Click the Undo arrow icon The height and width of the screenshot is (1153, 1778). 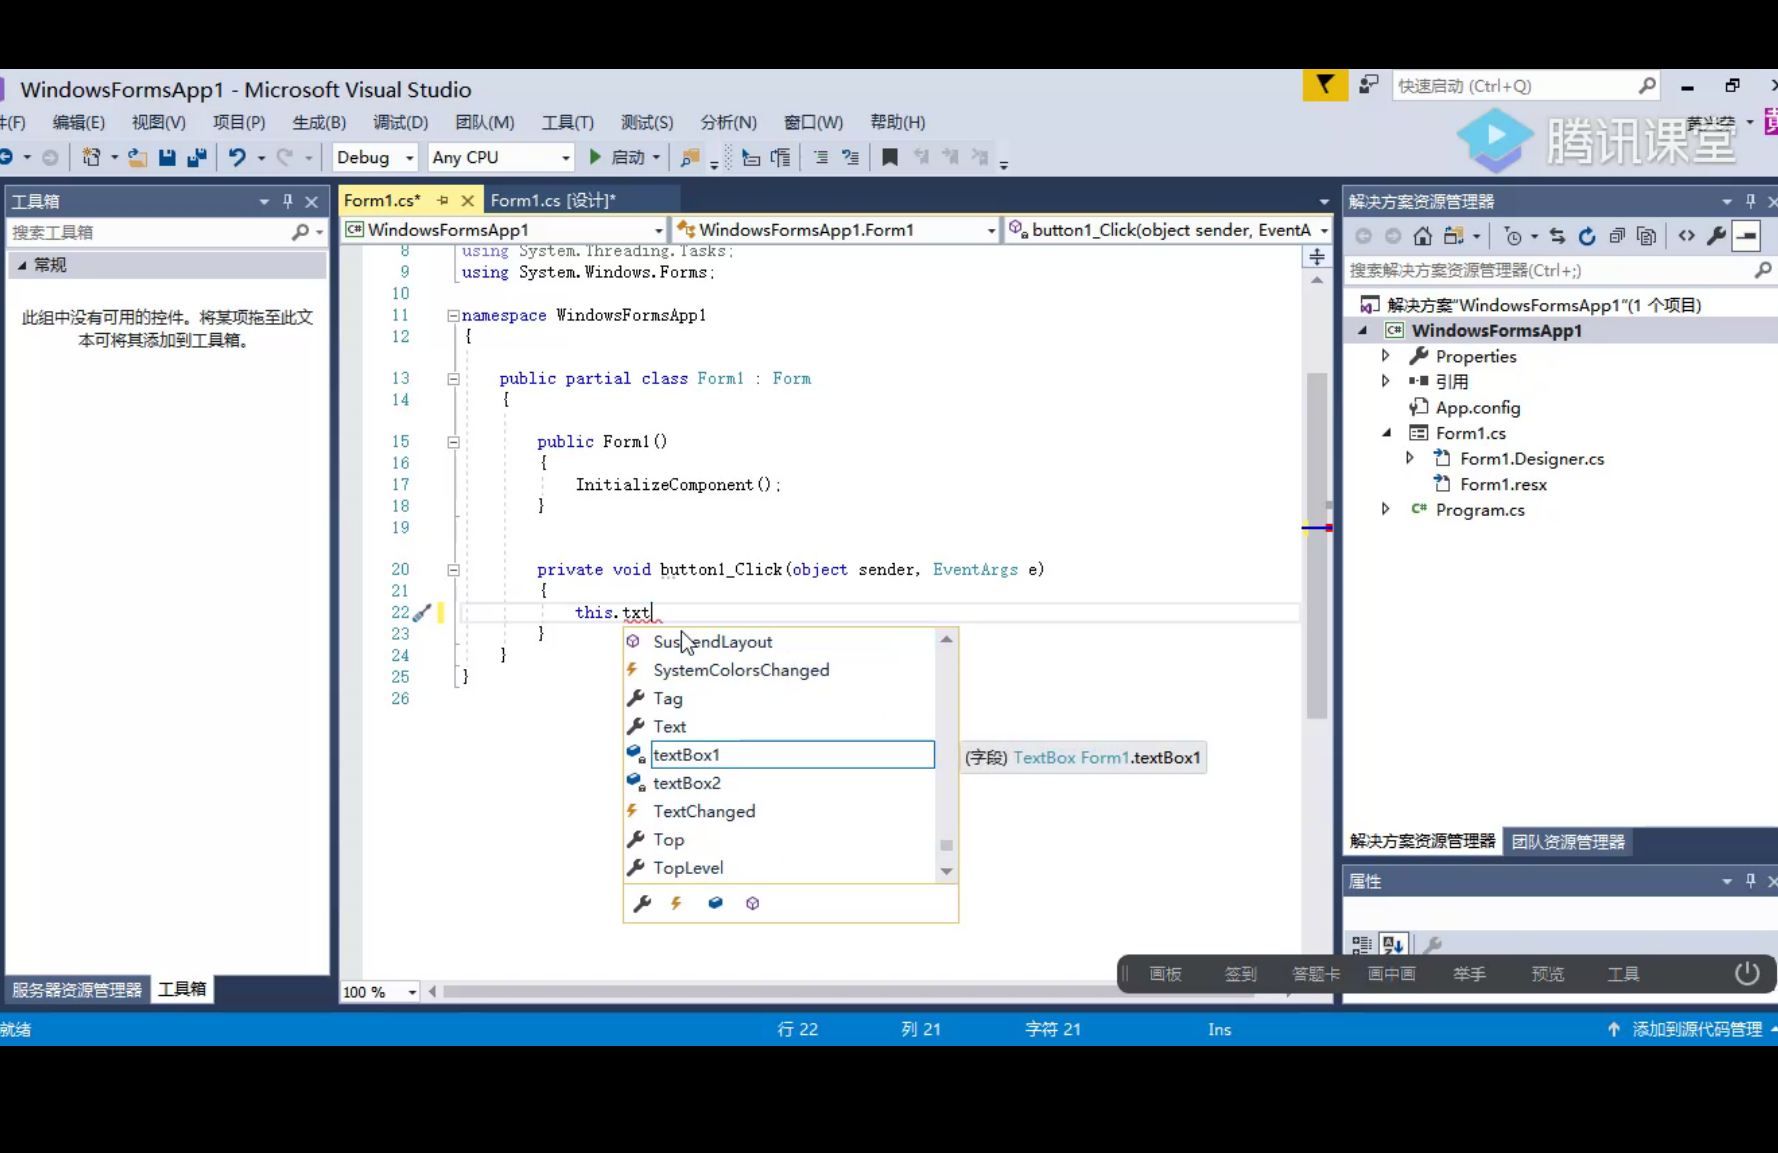[x=237, y=157]
